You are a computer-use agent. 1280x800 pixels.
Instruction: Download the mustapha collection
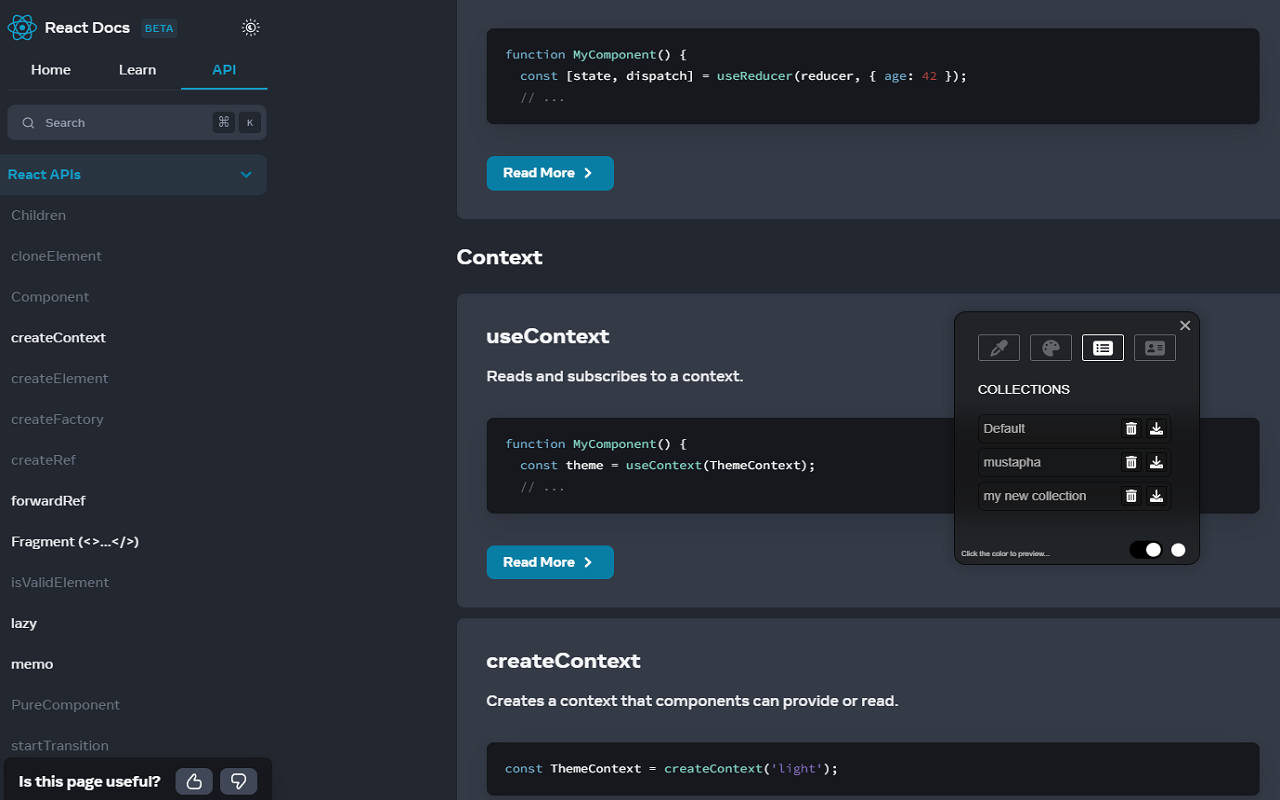[1156, 462]
